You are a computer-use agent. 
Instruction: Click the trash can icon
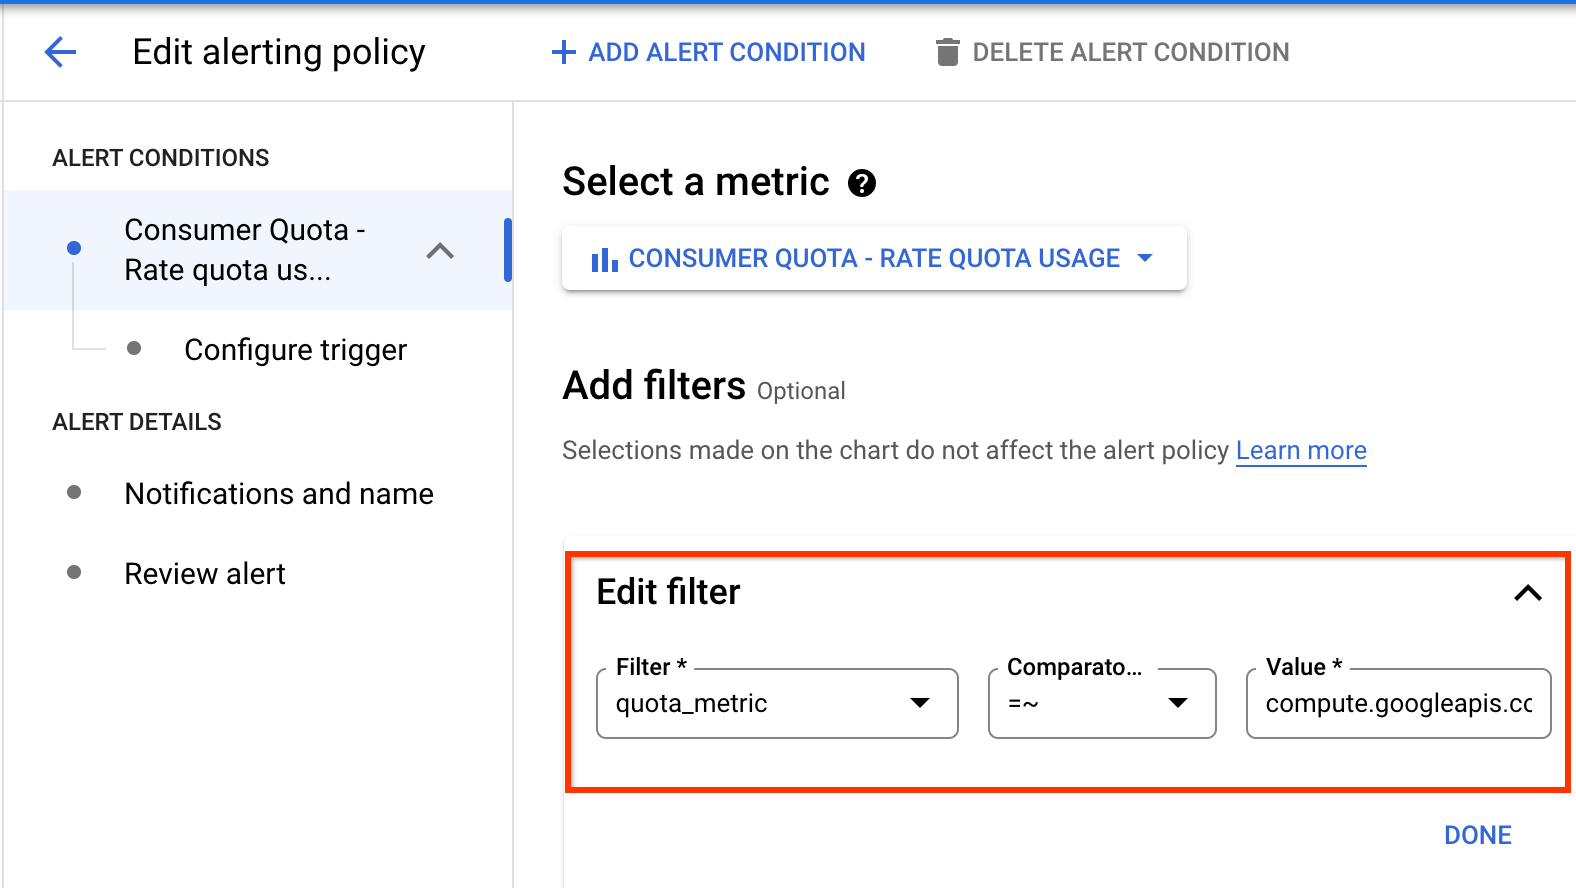coord(946,52)
